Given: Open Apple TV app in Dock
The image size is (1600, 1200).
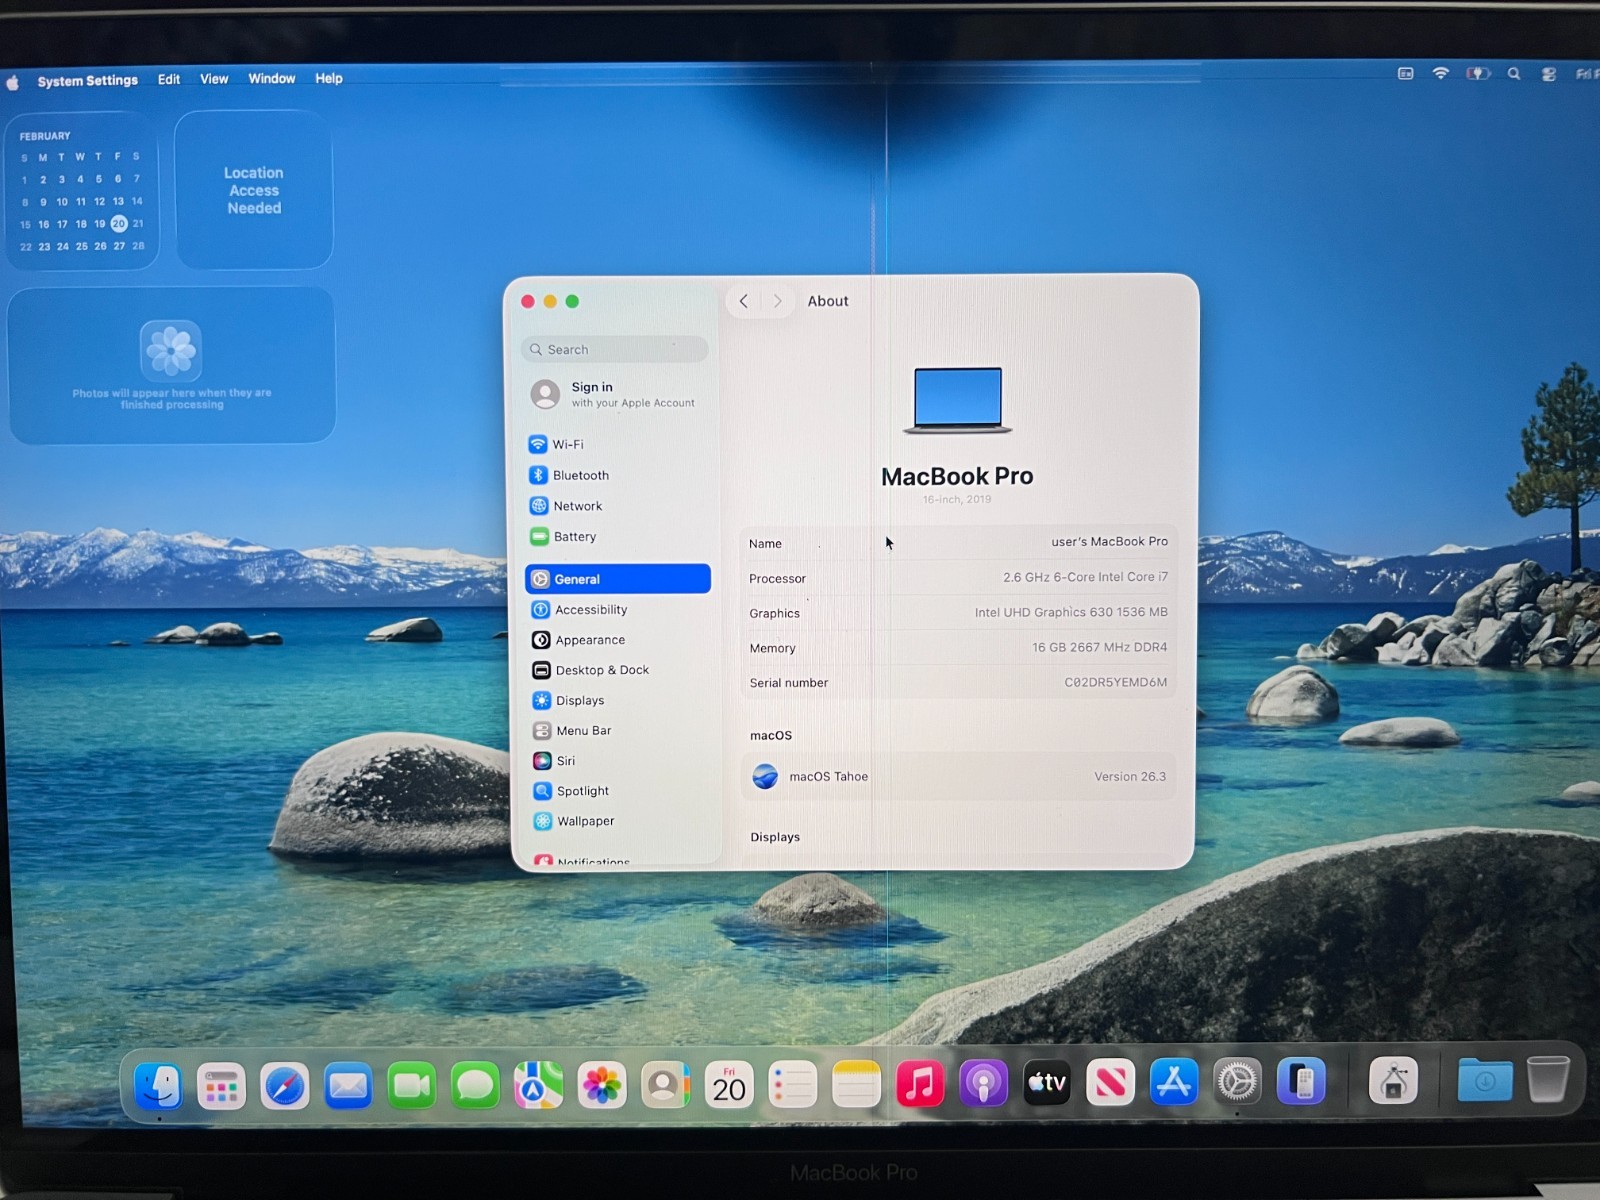Looking at the screenshot, I should pos(1047,1082).
